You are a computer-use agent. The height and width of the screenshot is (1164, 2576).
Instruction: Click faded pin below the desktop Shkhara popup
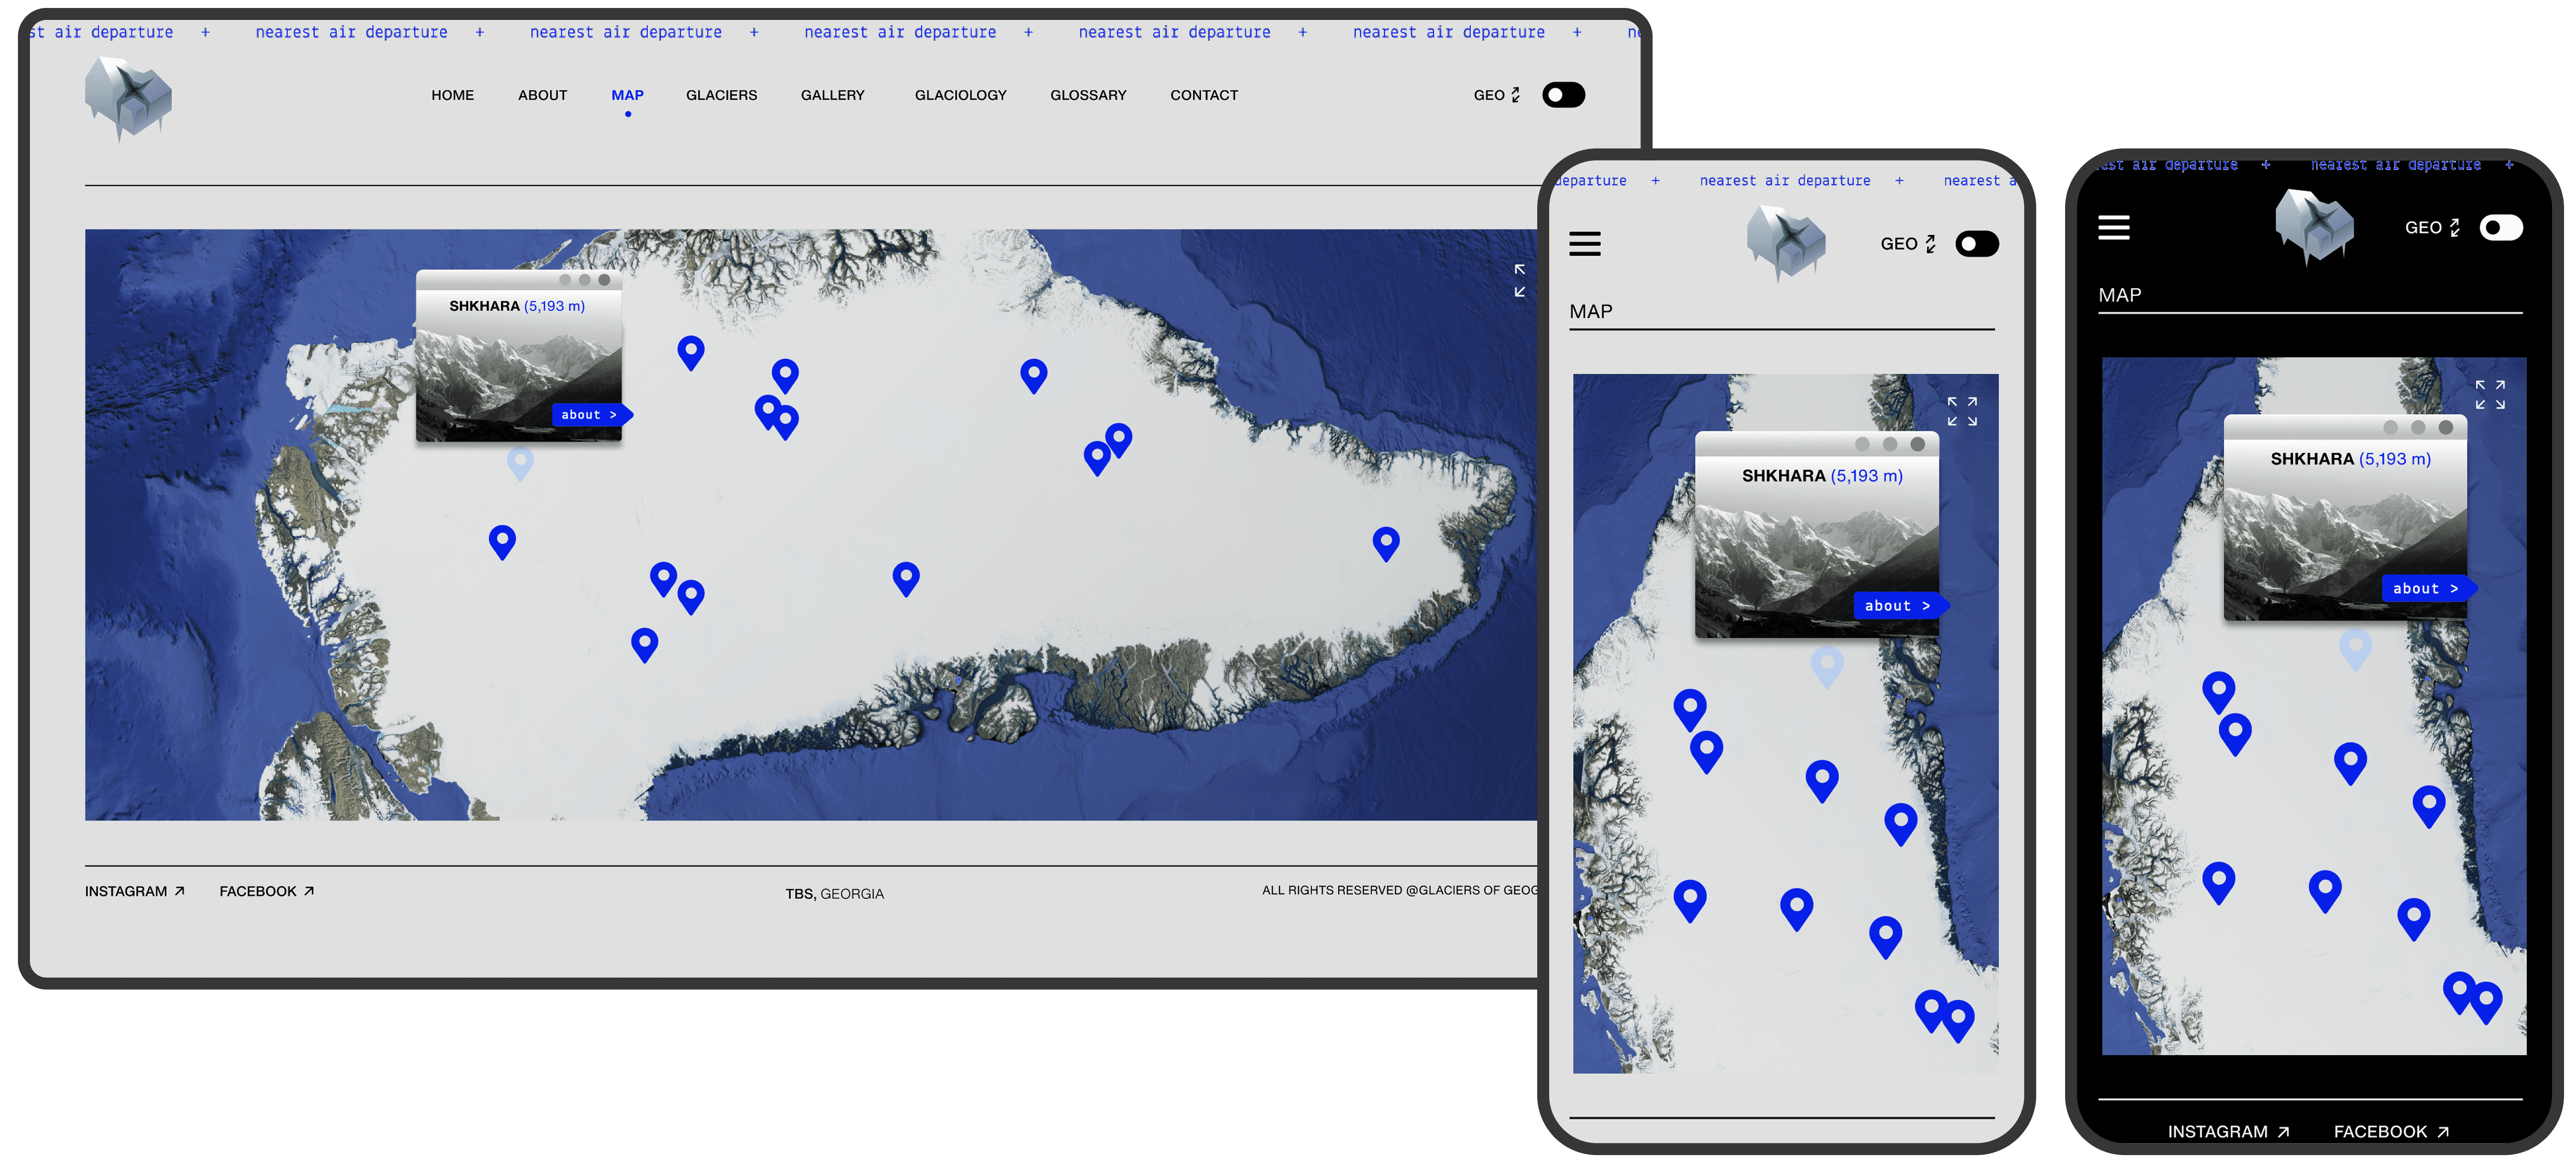point(520,462)
